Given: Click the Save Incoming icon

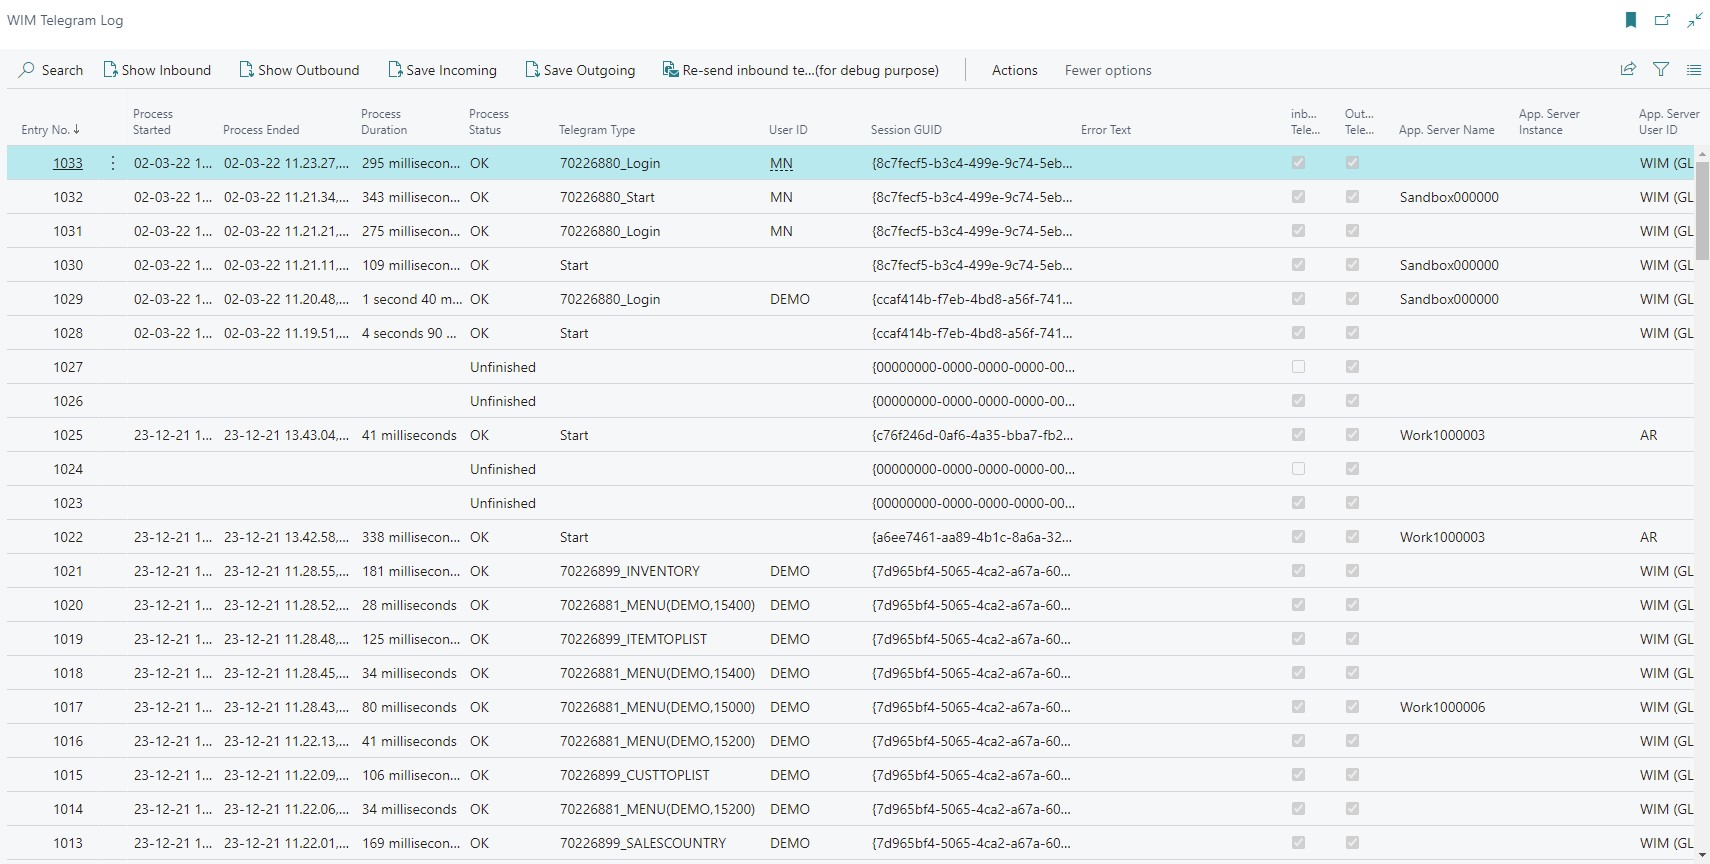Looking at the screenshot, I should [x=395, y=70].
